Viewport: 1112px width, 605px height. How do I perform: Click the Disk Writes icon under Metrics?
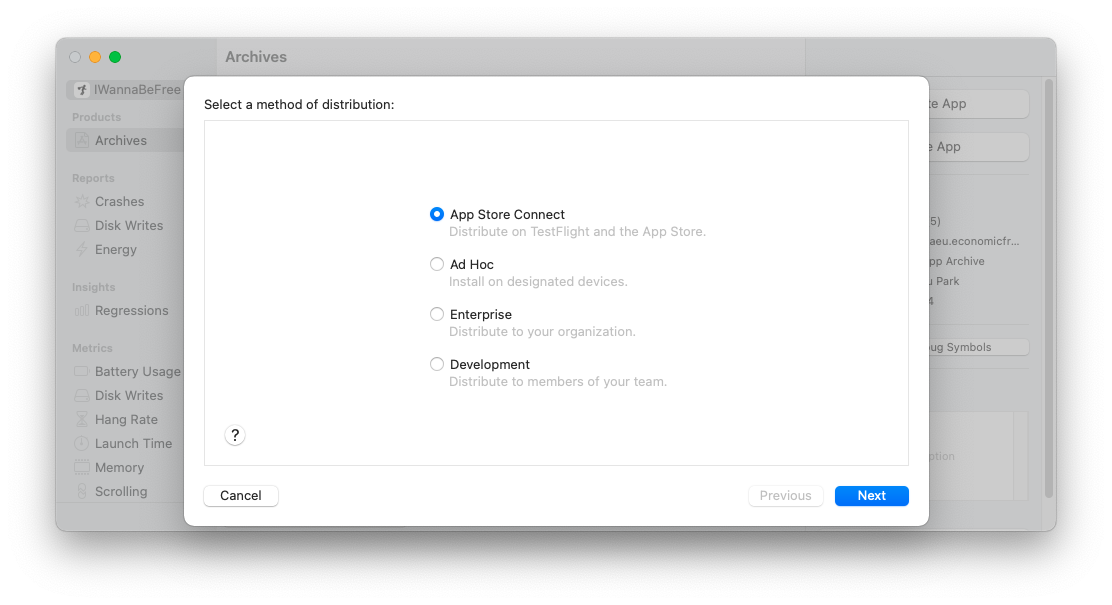[x=82, y=396]
